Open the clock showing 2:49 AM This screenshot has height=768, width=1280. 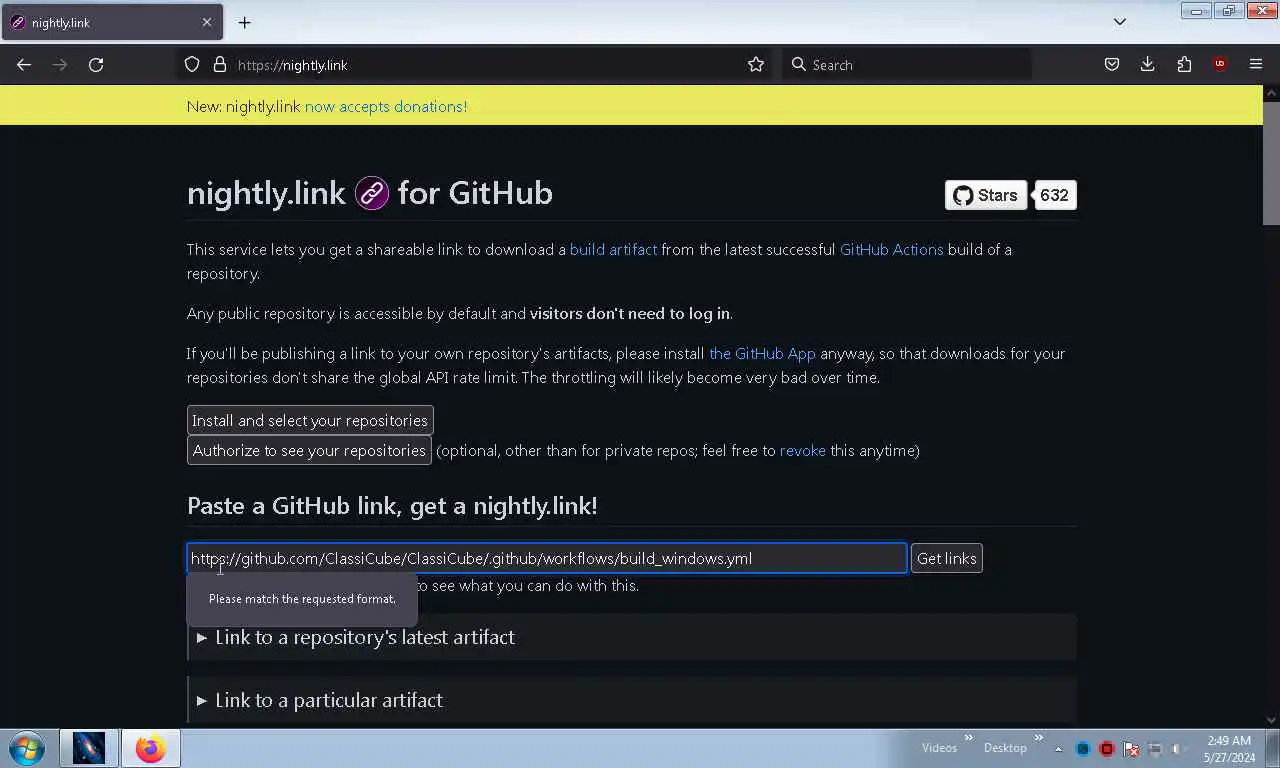[x=1229, y=749]
